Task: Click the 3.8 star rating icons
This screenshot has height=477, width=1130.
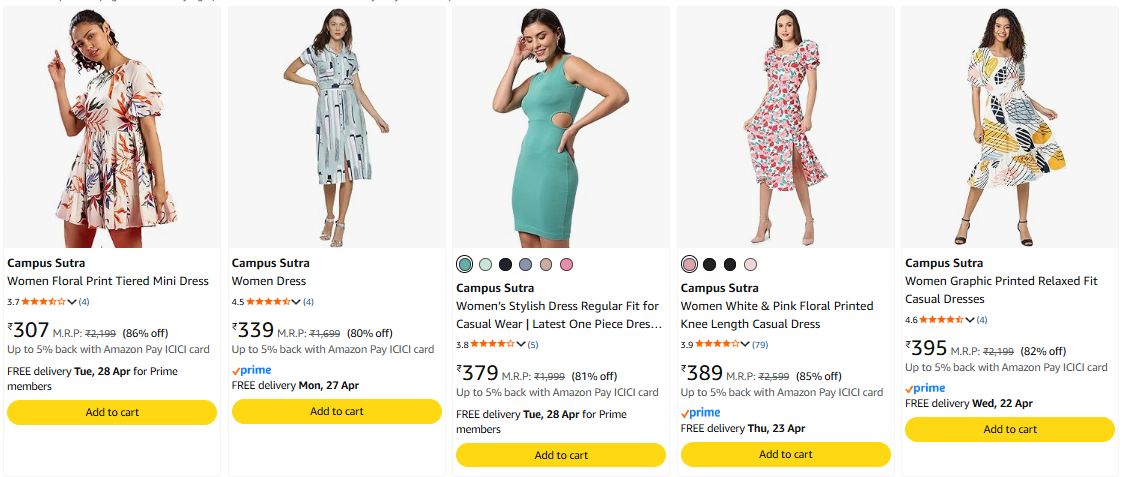Action: pos(492,344)
